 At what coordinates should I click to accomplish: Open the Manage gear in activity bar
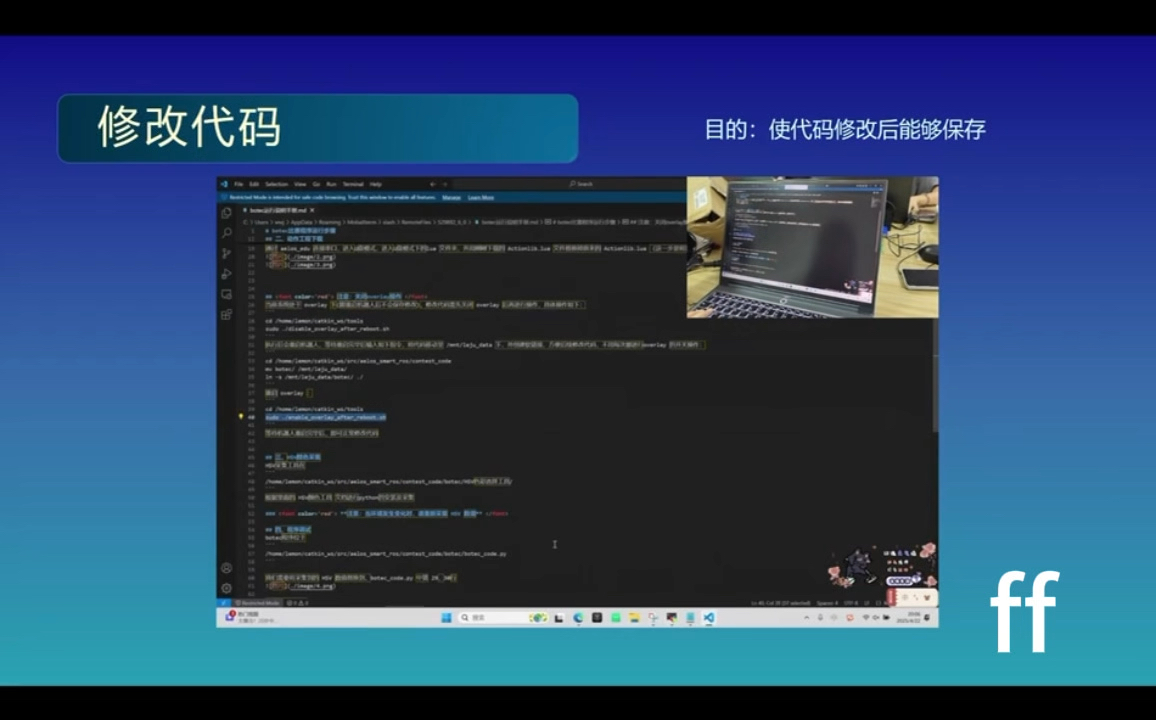[x=226, y=588]
